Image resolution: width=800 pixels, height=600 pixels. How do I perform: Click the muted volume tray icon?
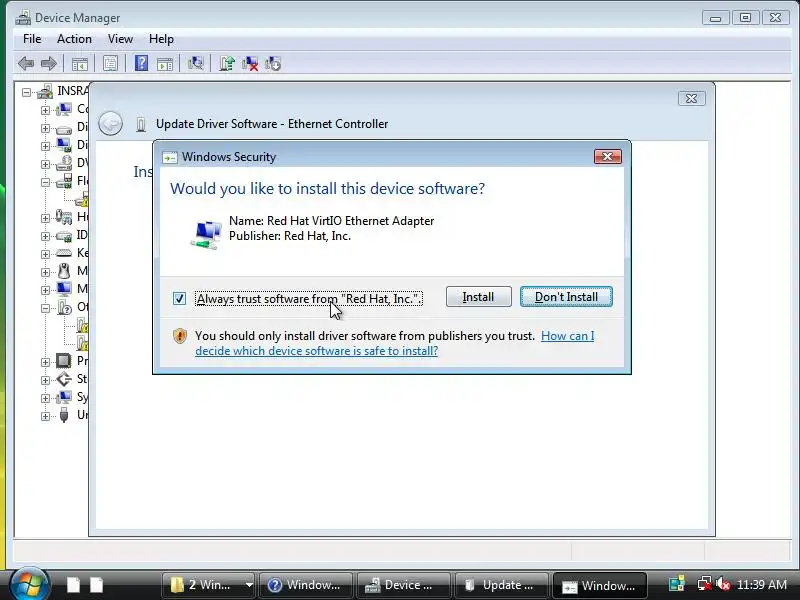[x=723, y=584]
